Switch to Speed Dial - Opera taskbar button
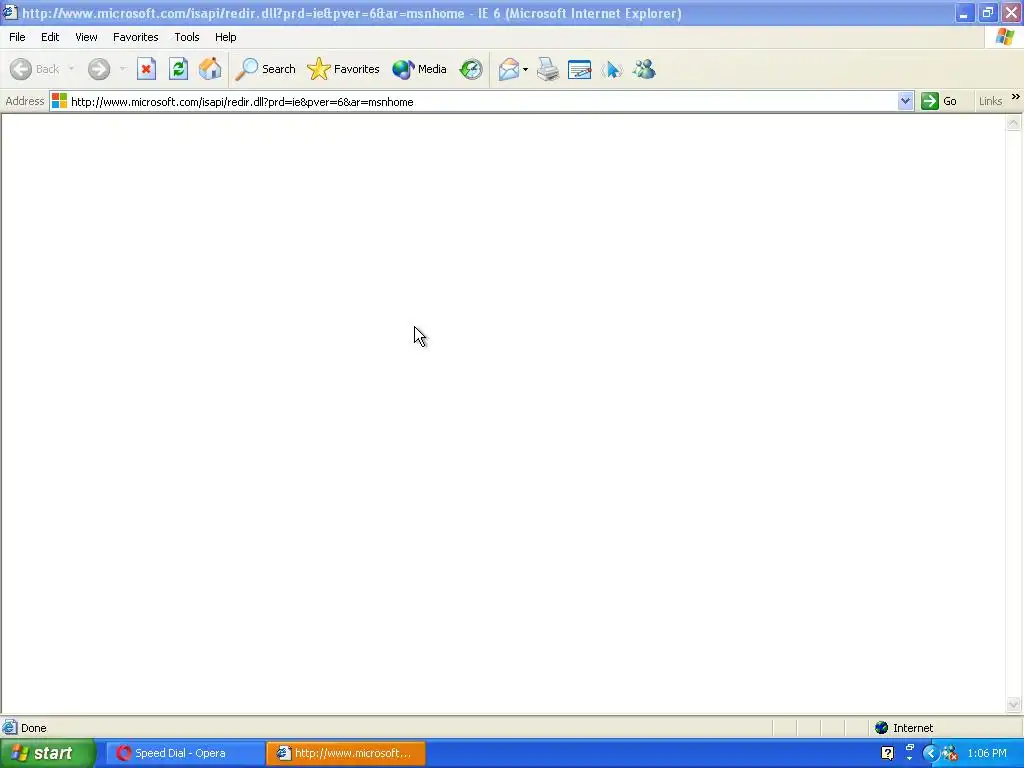1024x768 pixels. 185,754
